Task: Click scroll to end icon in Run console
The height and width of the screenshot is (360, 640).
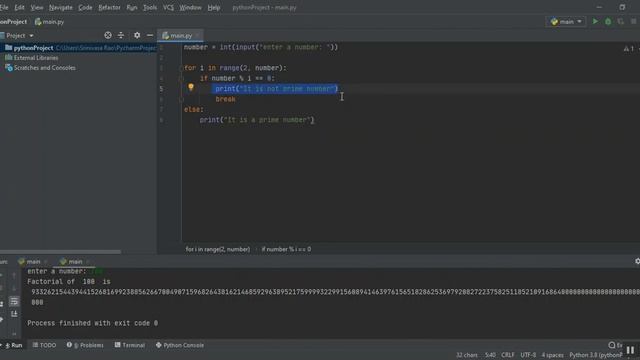Action: (x=14, y=313)
